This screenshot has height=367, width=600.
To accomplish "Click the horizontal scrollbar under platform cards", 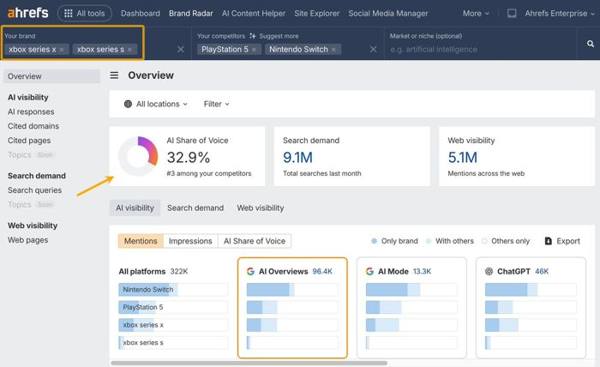I will [249, 363].
